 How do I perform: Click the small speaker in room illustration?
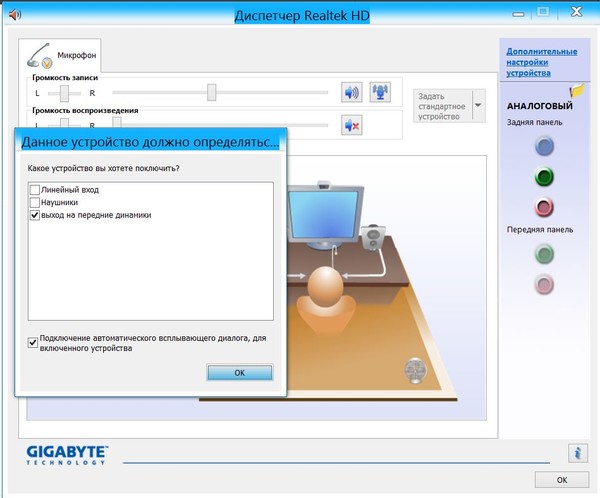373,237
